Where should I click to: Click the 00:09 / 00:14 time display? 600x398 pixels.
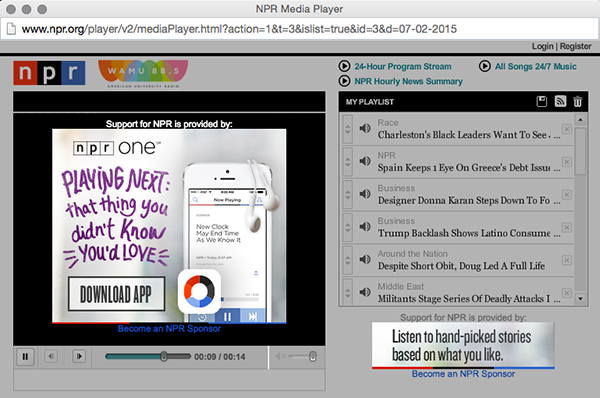pos(220,357)
